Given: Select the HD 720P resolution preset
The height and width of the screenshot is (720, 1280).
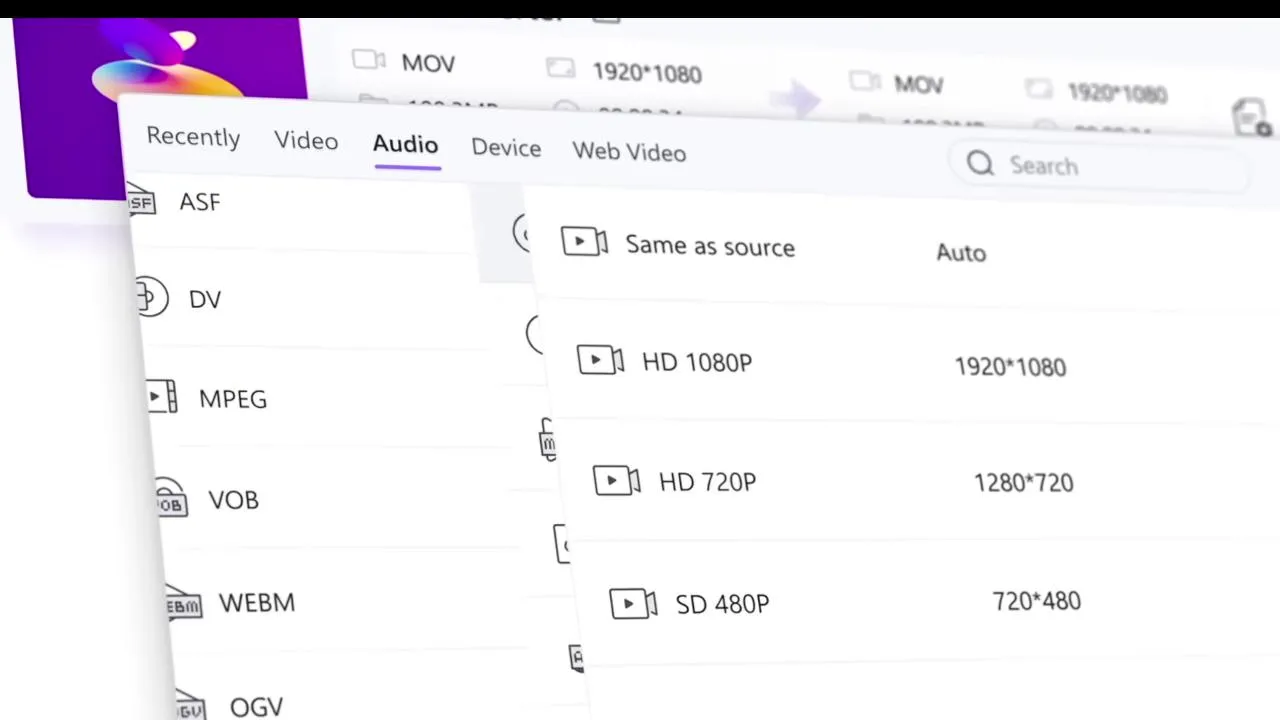Looking at the screenshot, I should click(707, 482).
